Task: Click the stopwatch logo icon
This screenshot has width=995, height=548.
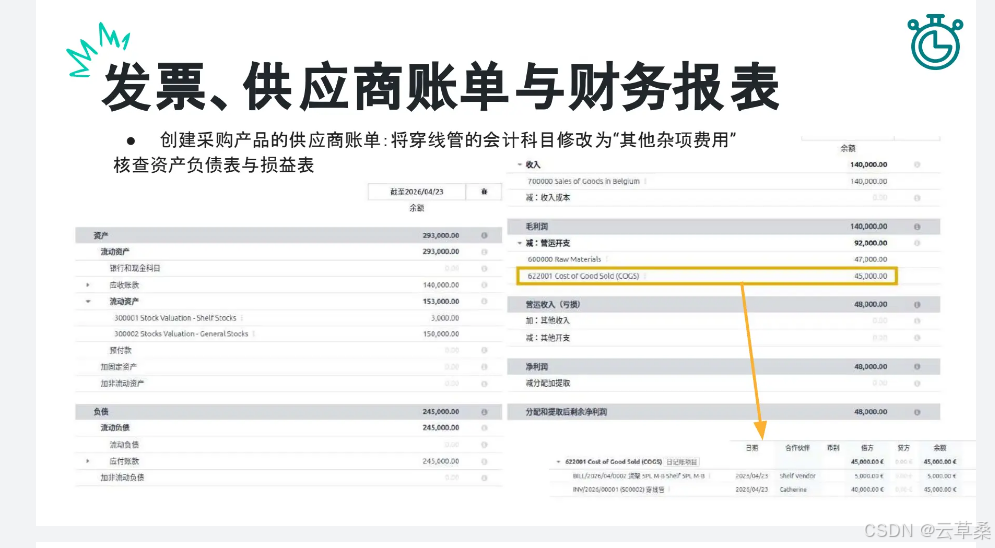Action: click(x=935, y=42)
